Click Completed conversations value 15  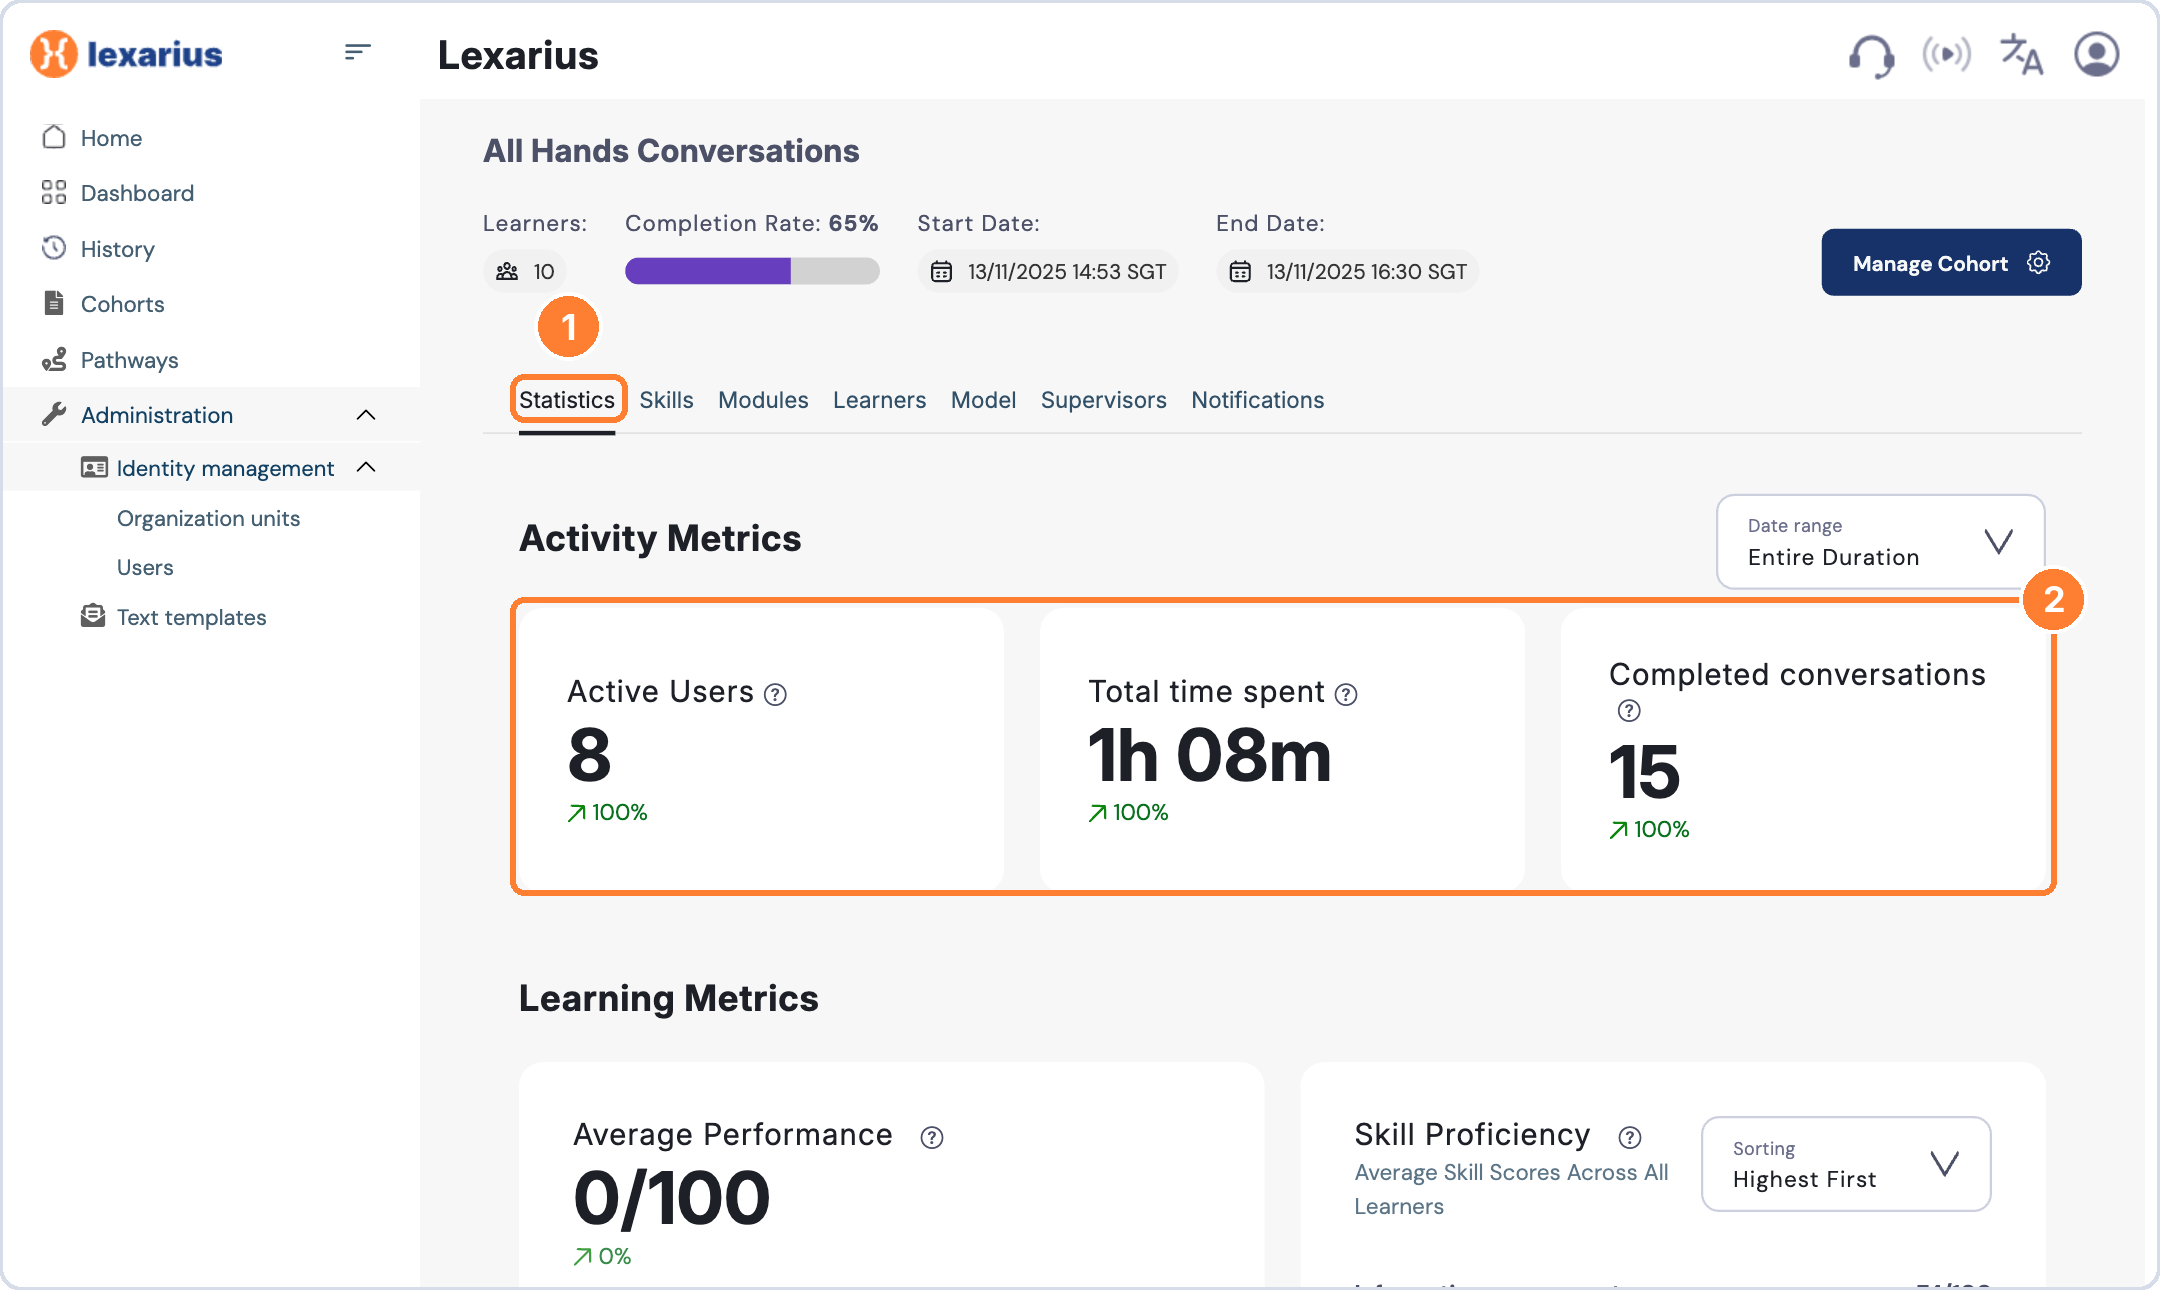click(1644, 772)
